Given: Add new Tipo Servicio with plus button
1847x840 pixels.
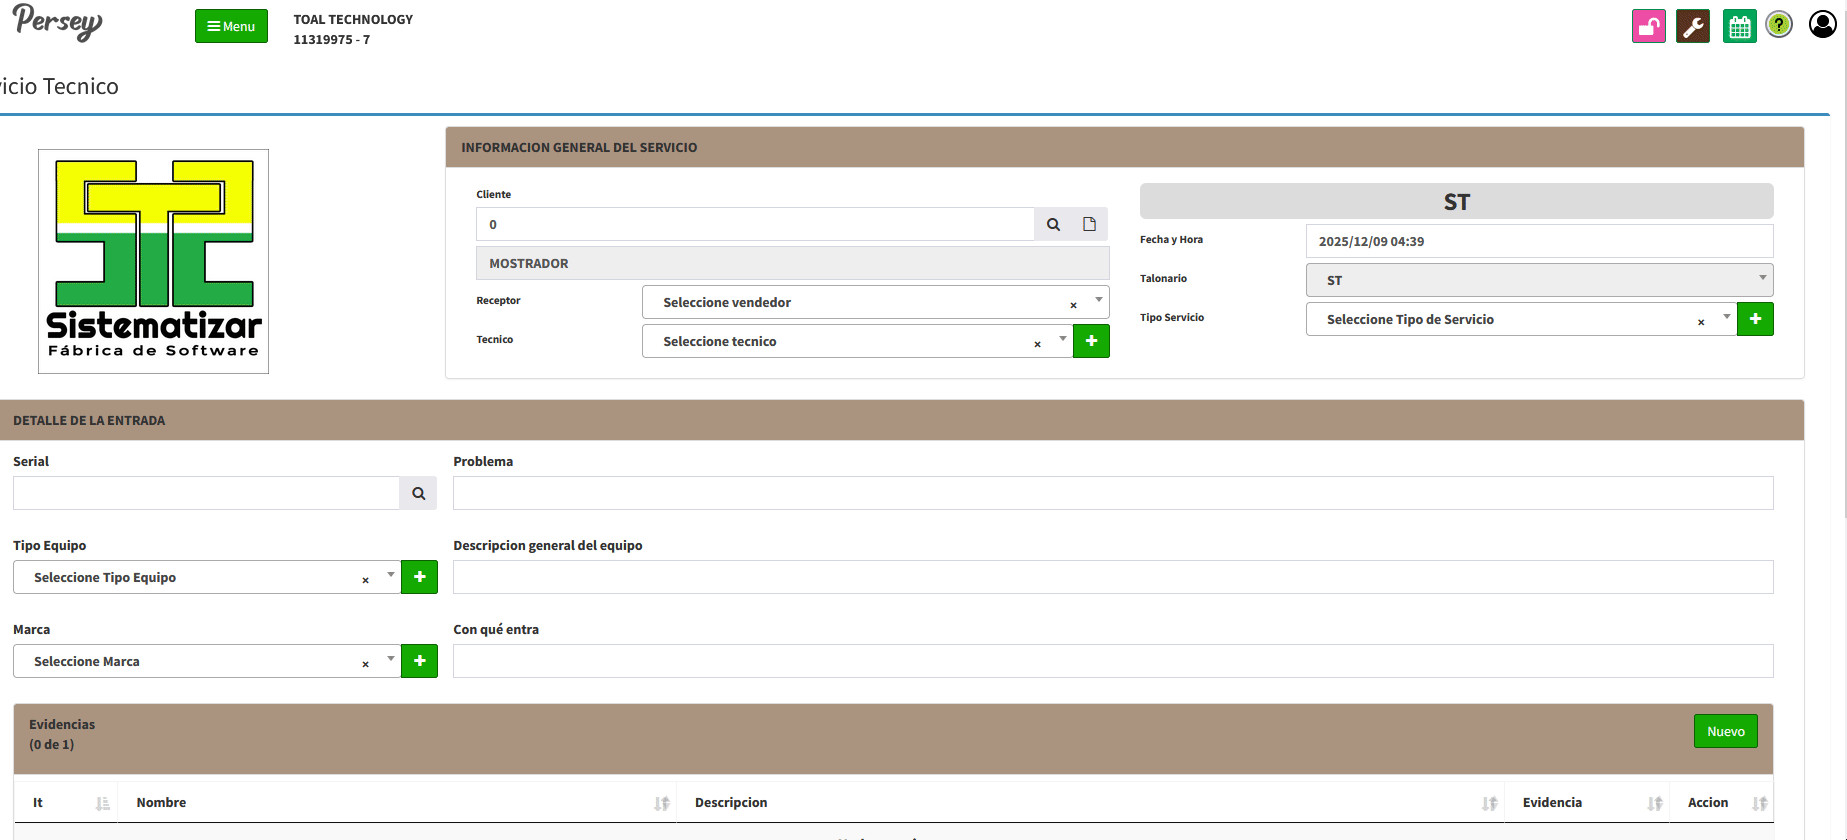Looking at the screenshot, I should point(1755,319).
